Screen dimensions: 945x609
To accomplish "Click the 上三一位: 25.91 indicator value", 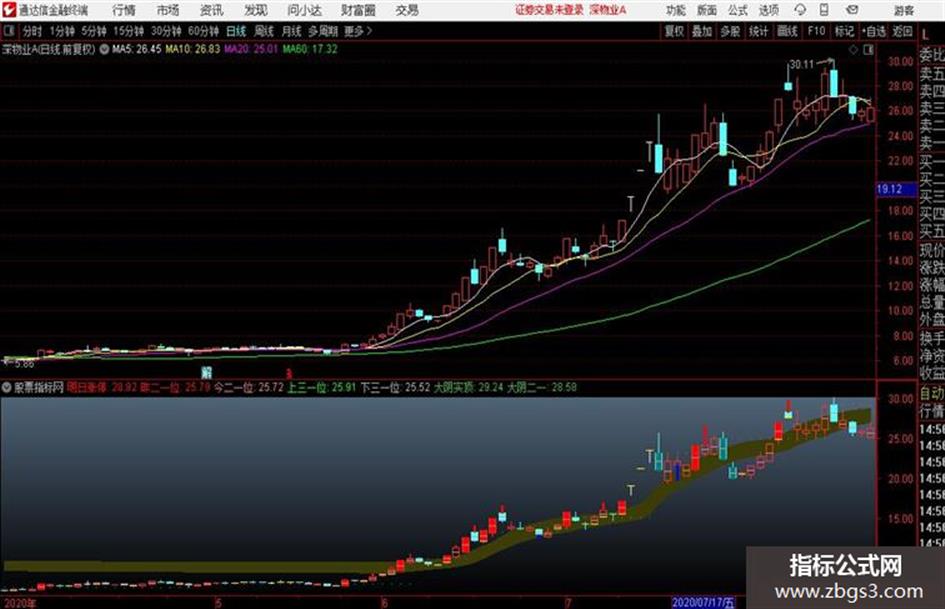I will pos(322,387).
